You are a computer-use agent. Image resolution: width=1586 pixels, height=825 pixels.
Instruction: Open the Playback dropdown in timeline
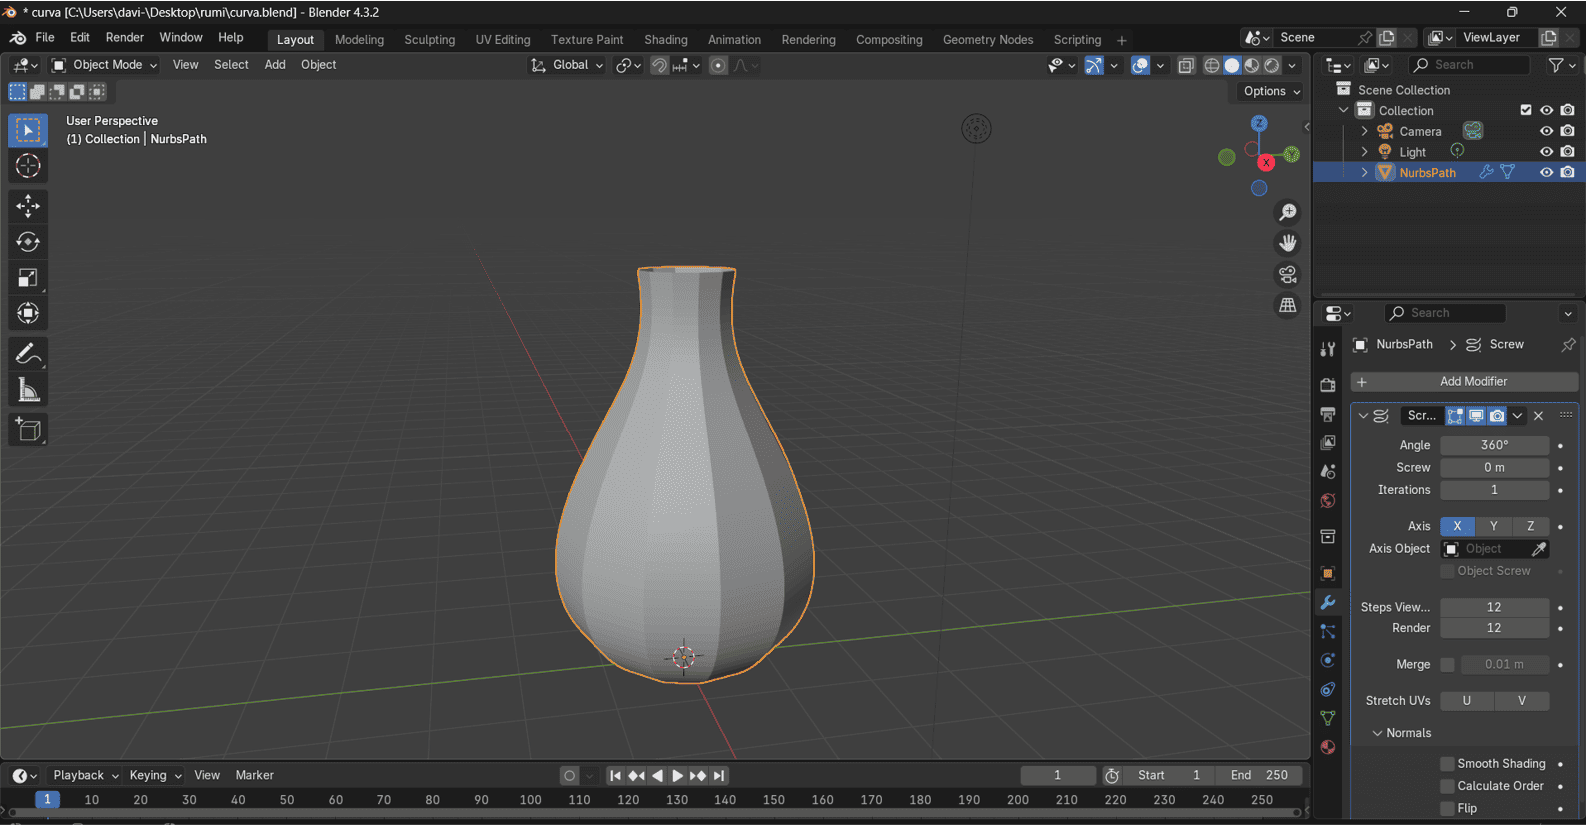pos(85,776)
